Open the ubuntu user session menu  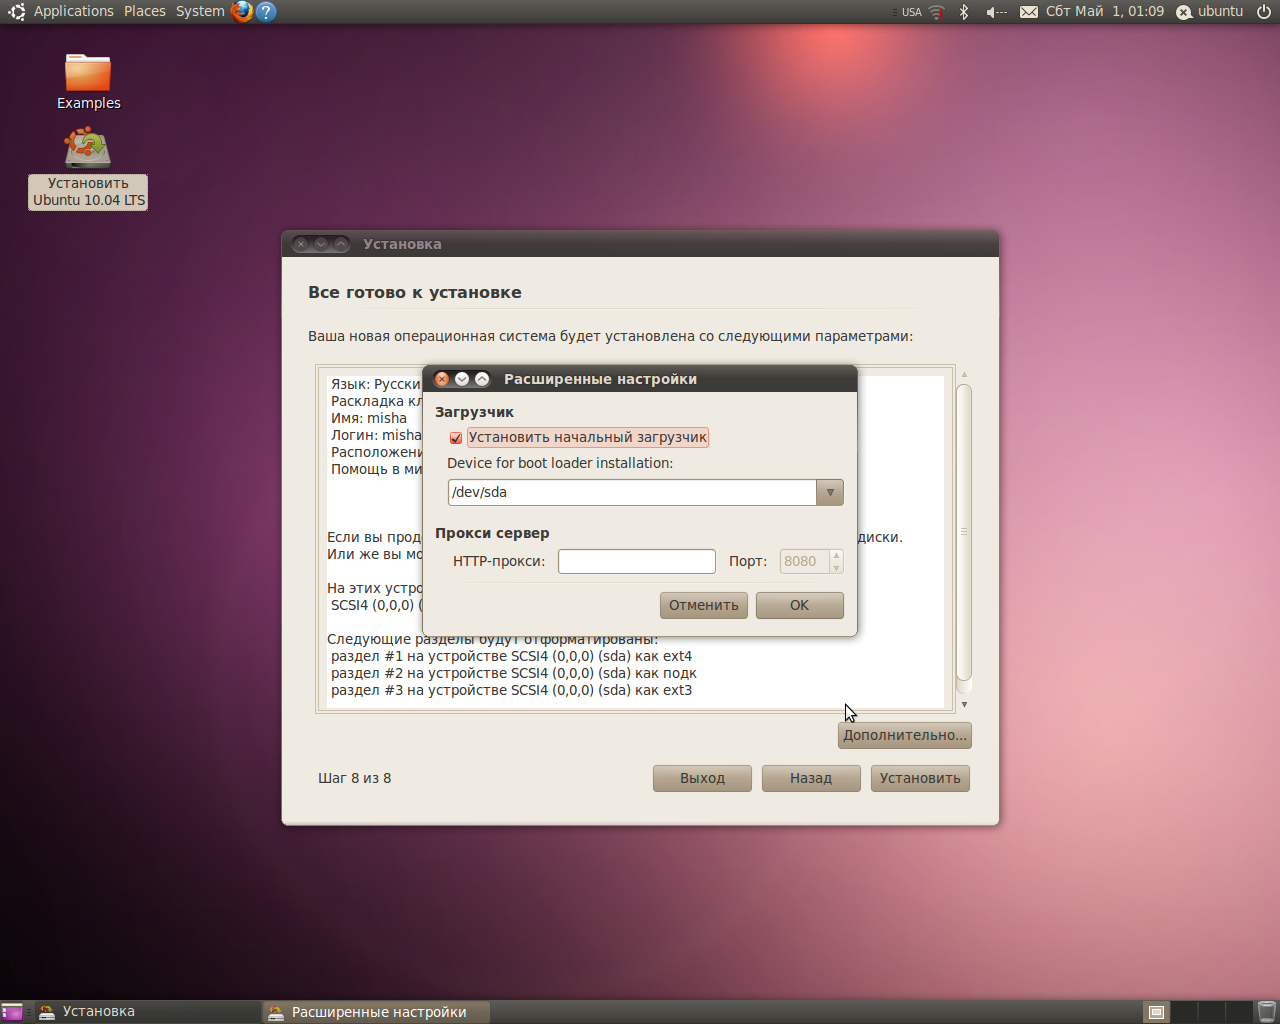coord(1210,12)
